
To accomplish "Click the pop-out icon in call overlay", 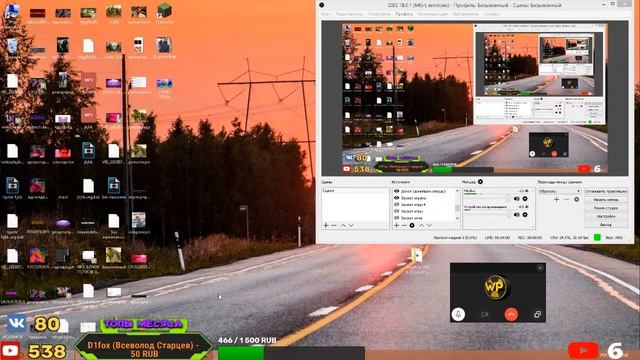I will (537, 314).
